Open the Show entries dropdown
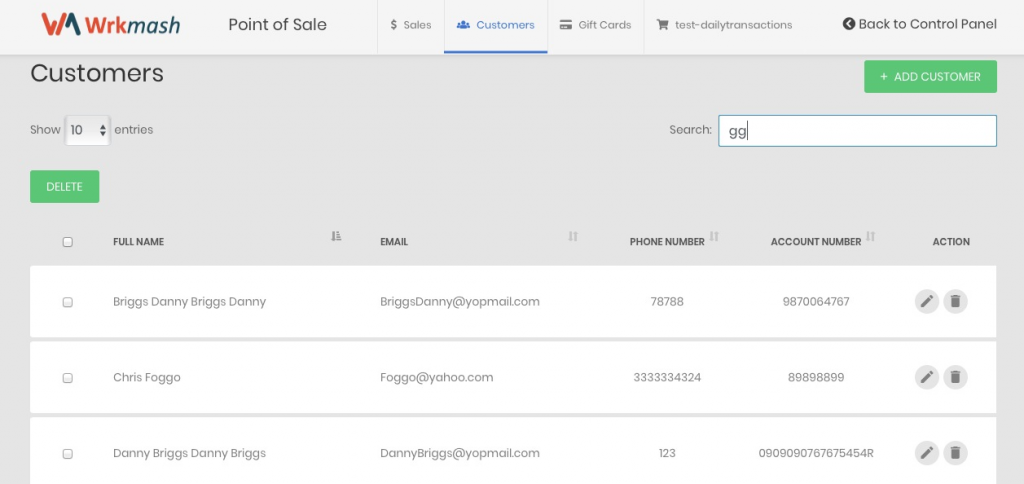Viewport: 1024px width, 484px height. coord(87,130)
